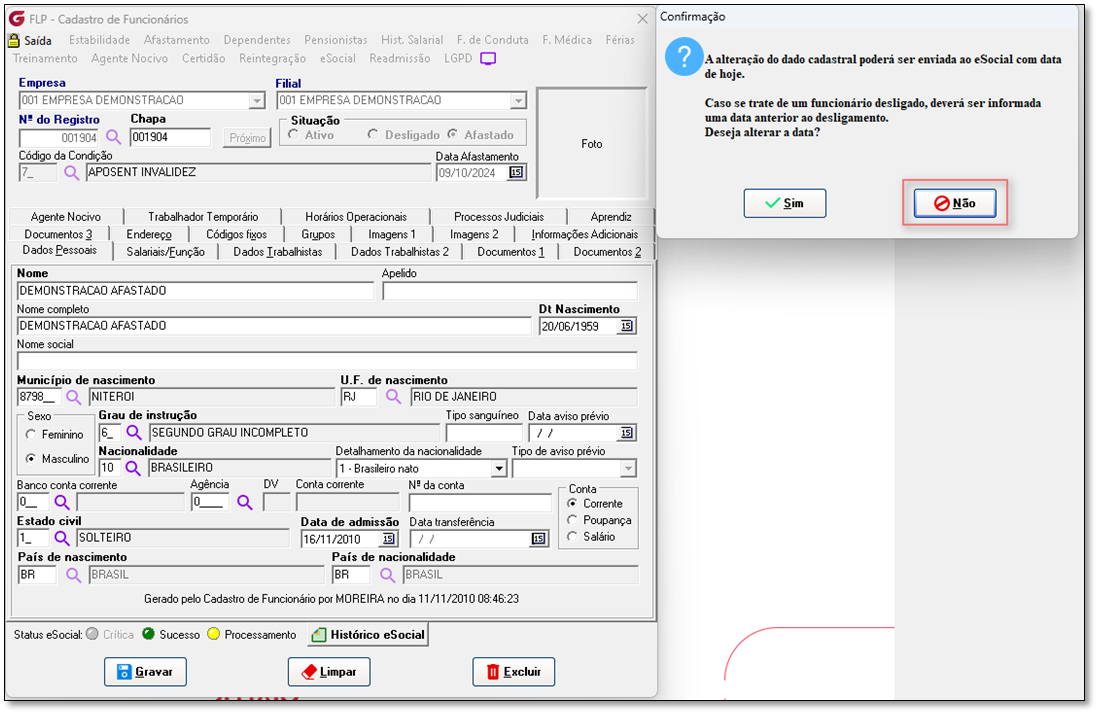Switch to Salariais/Função tab
Screen dimensions: 1098x714
[x=165, y=251]
